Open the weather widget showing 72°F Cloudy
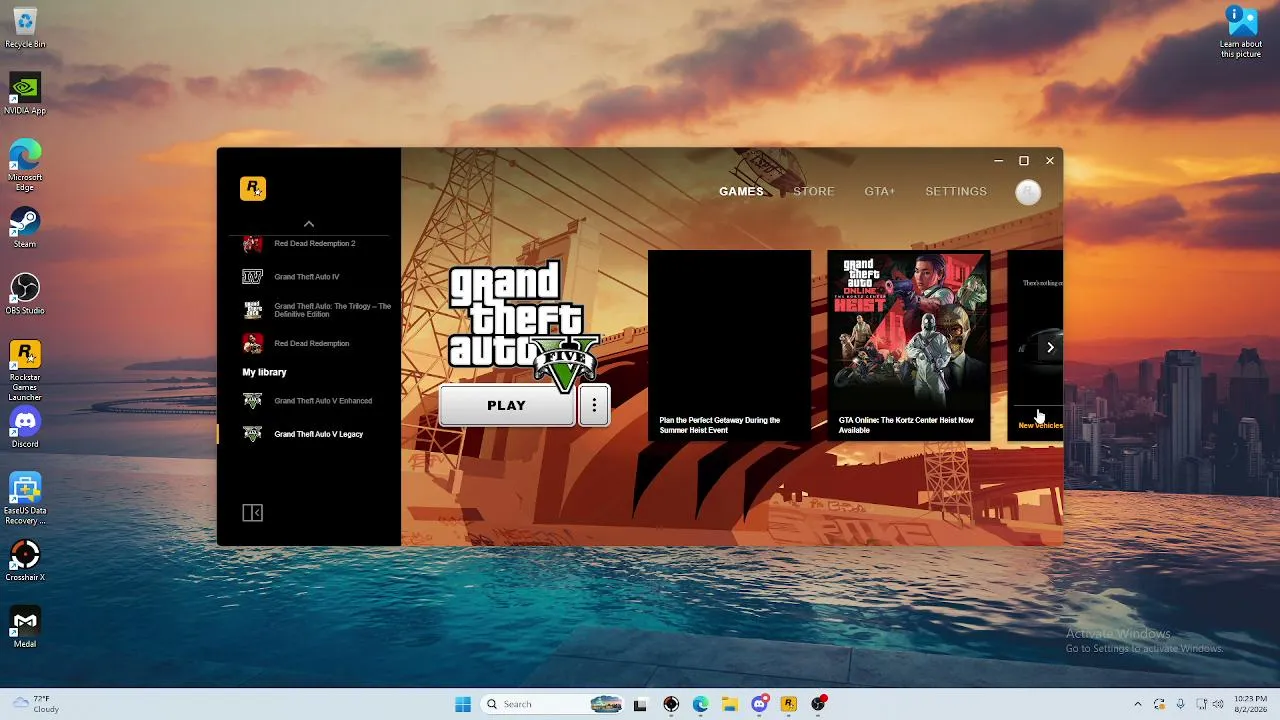Screen dimensions: 1280x720 pyautogui.click(x=36, y=704)
